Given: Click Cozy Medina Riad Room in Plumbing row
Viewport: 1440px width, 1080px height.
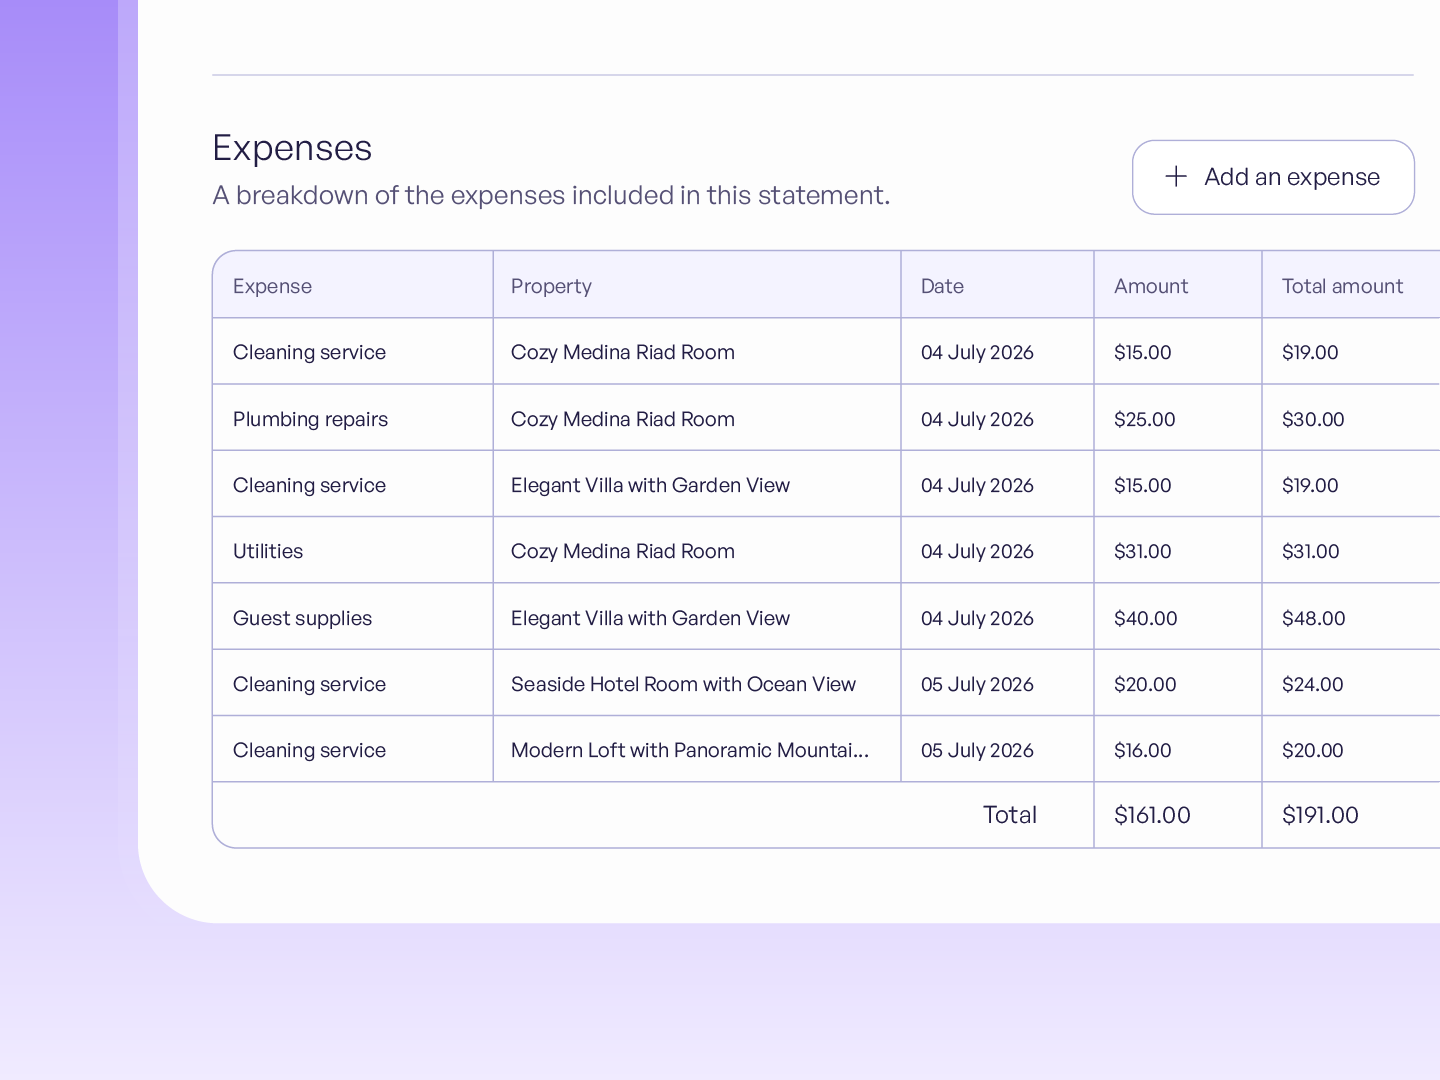Looking at the screenshot, I should tap(623, 419).
